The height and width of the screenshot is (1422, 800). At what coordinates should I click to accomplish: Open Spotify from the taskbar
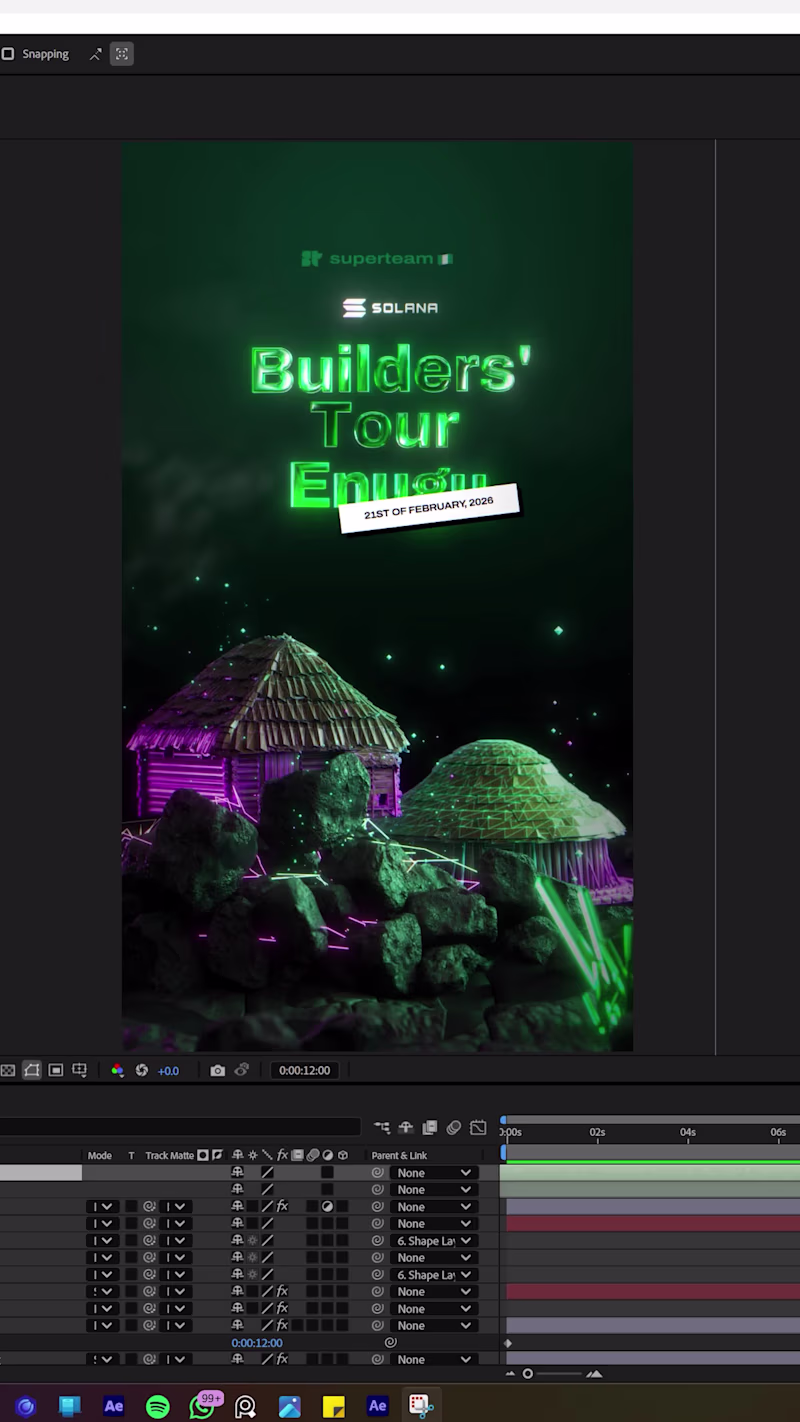coord(158,1407)
